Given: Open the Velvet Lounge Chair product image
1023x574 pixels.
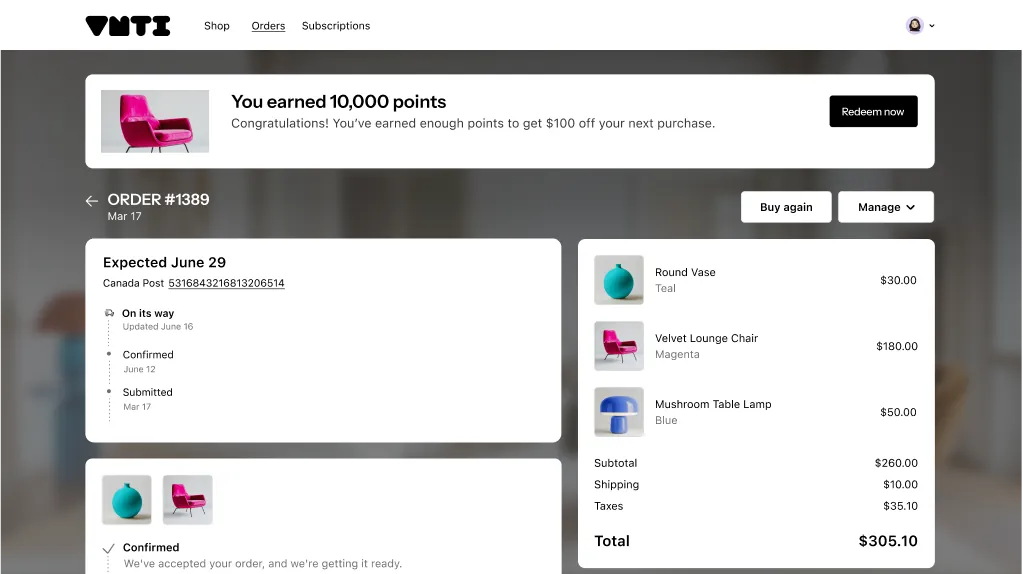Looking at the screenshot, I should tap(618, 346).
